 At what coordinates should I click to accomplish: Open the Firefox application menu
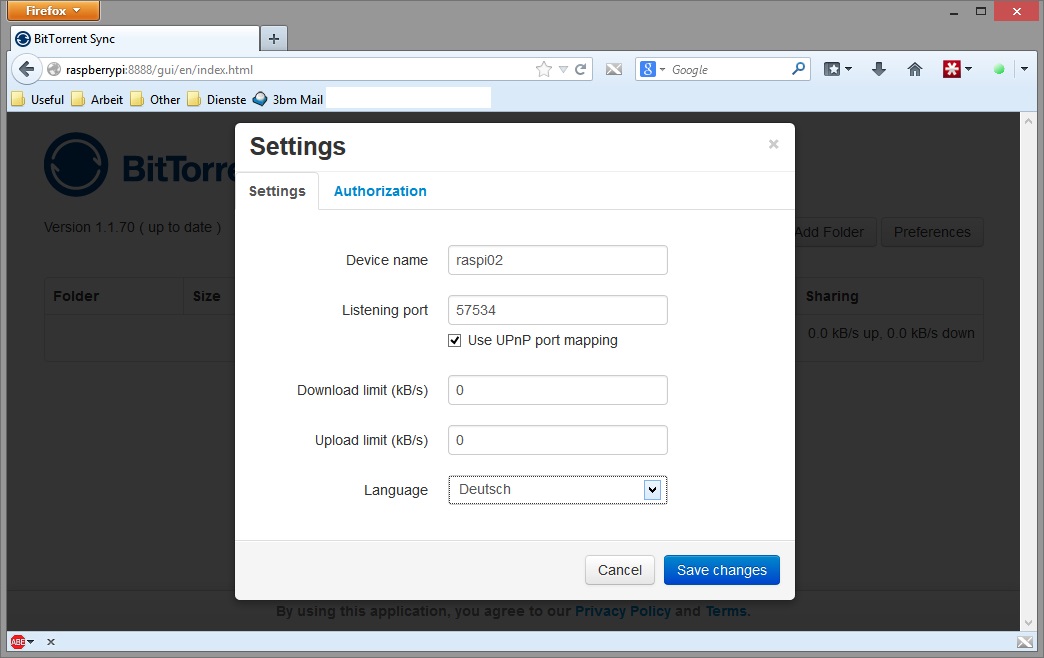[53, 11]
